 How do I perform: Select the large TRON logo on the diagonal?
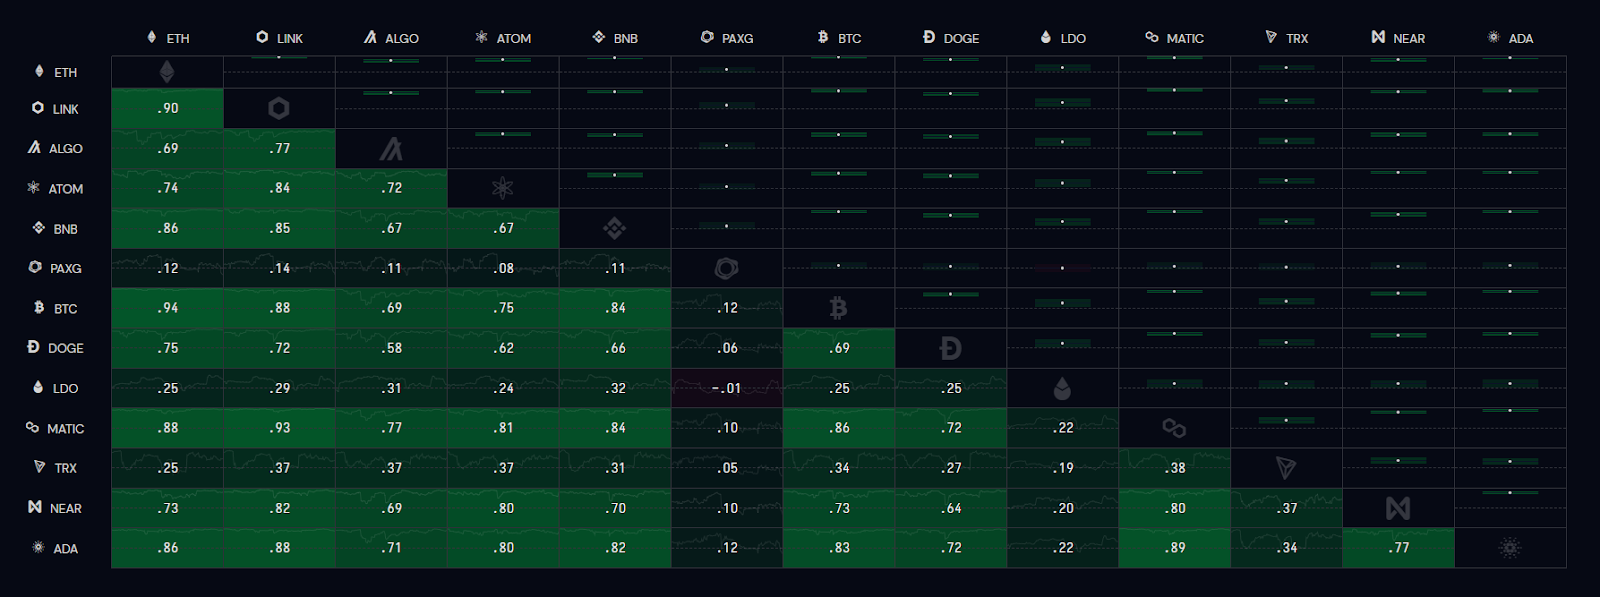(1286, 468)
